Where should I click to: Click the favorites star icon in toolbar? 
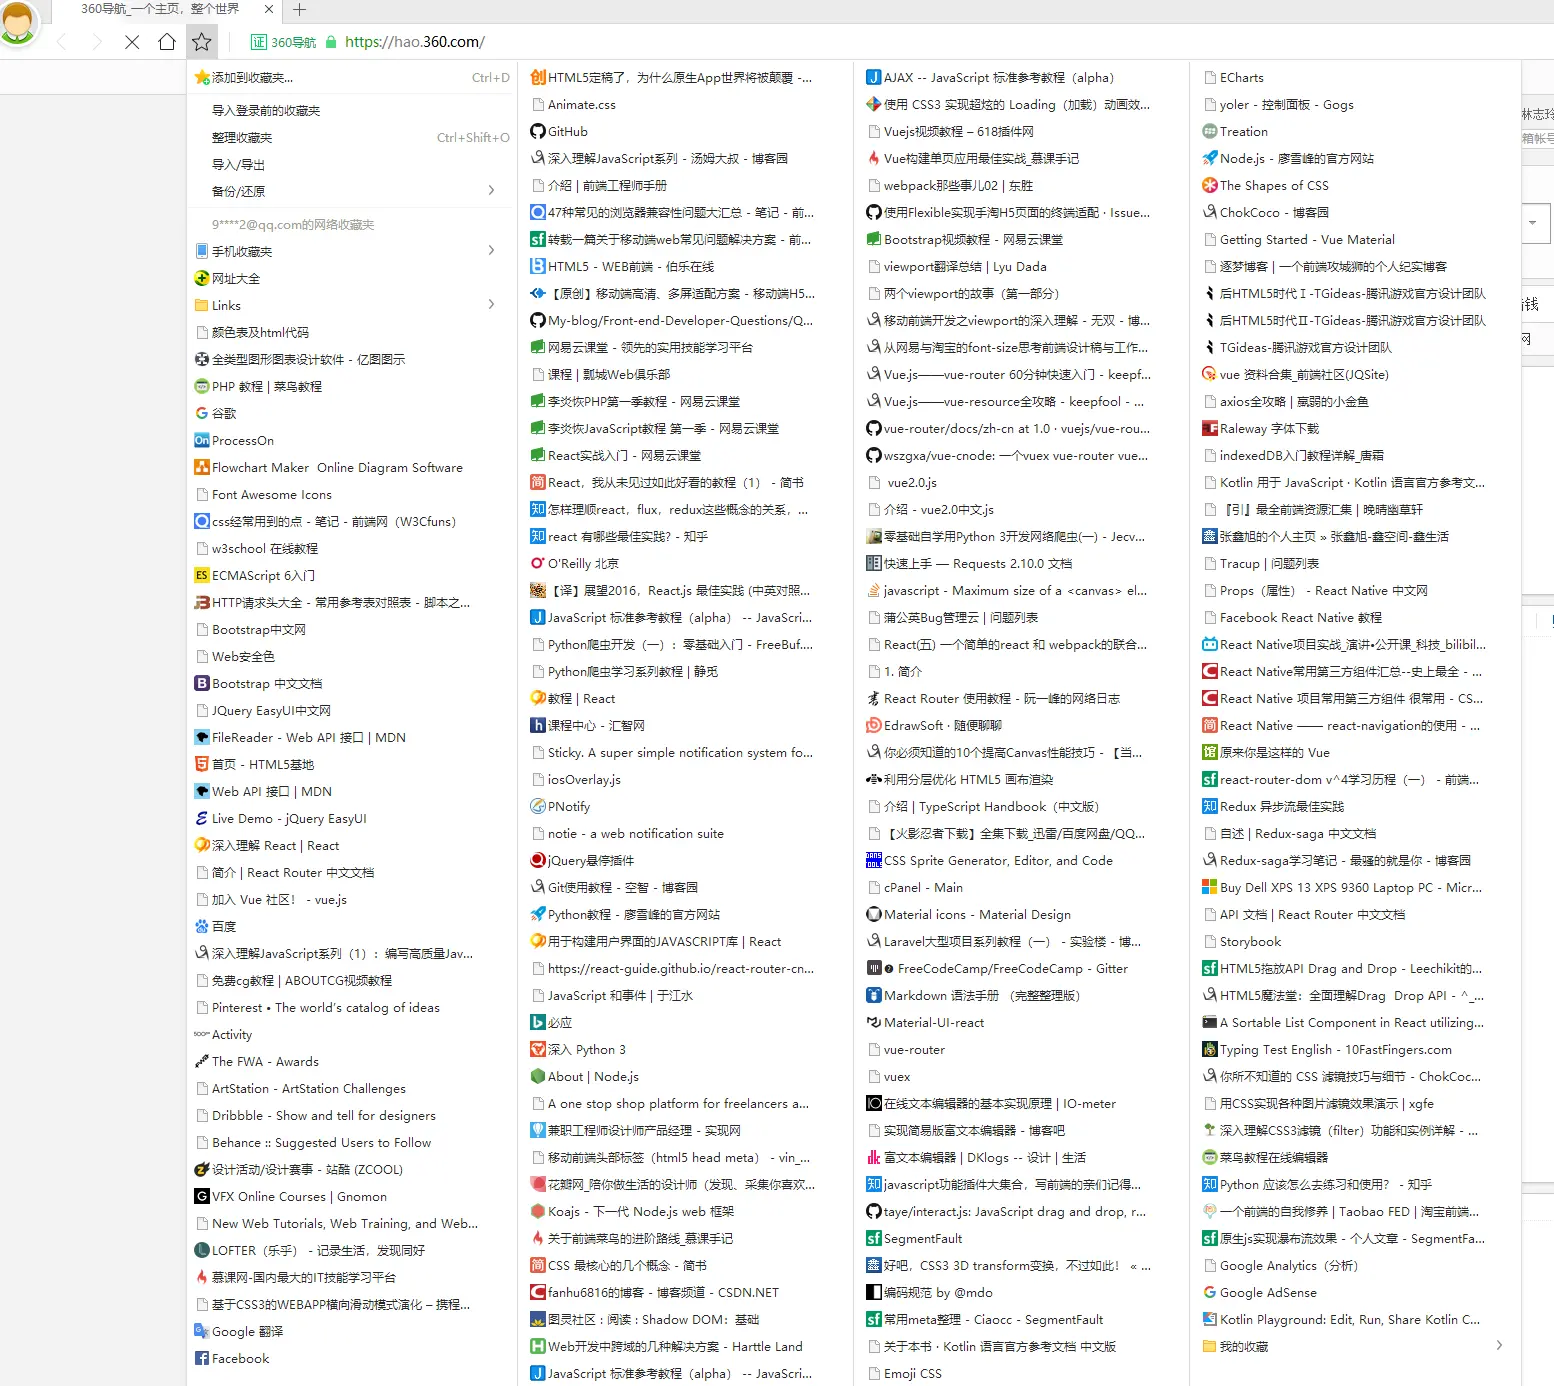tap(202, 42)
